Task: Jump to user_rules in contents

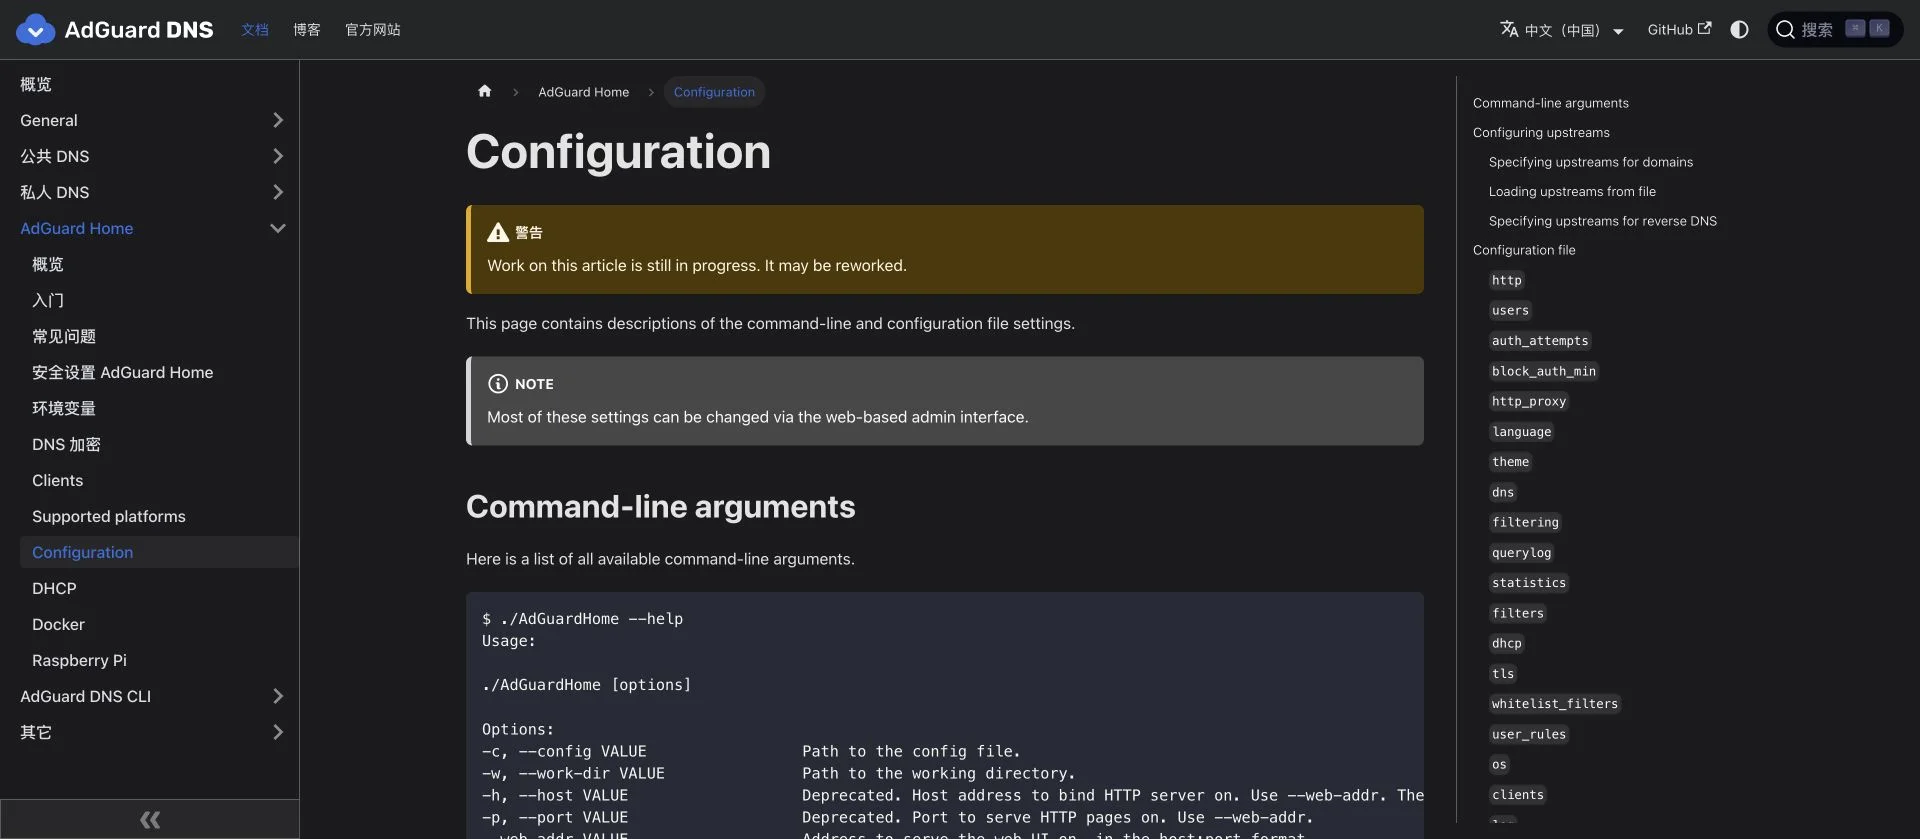Action: pos(1529,734)
